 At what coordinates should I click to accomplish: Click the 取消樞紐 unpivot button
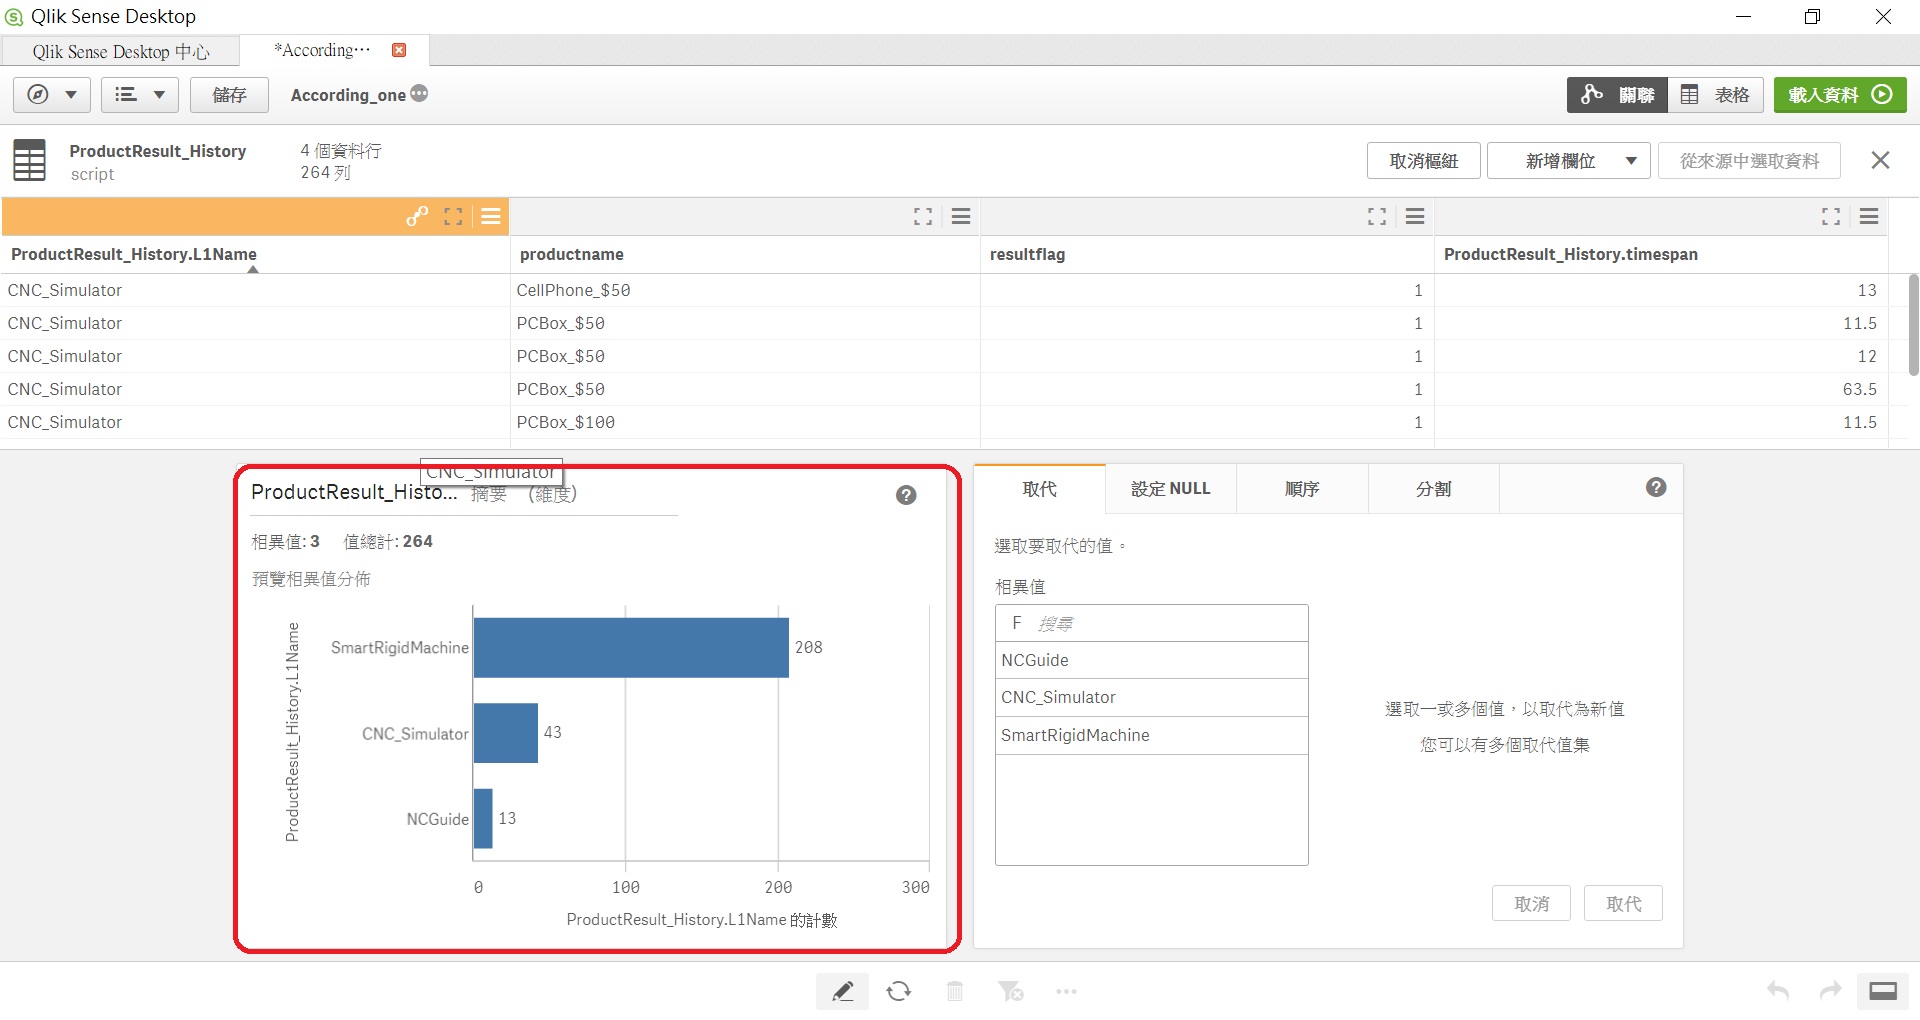[1423, 161]
